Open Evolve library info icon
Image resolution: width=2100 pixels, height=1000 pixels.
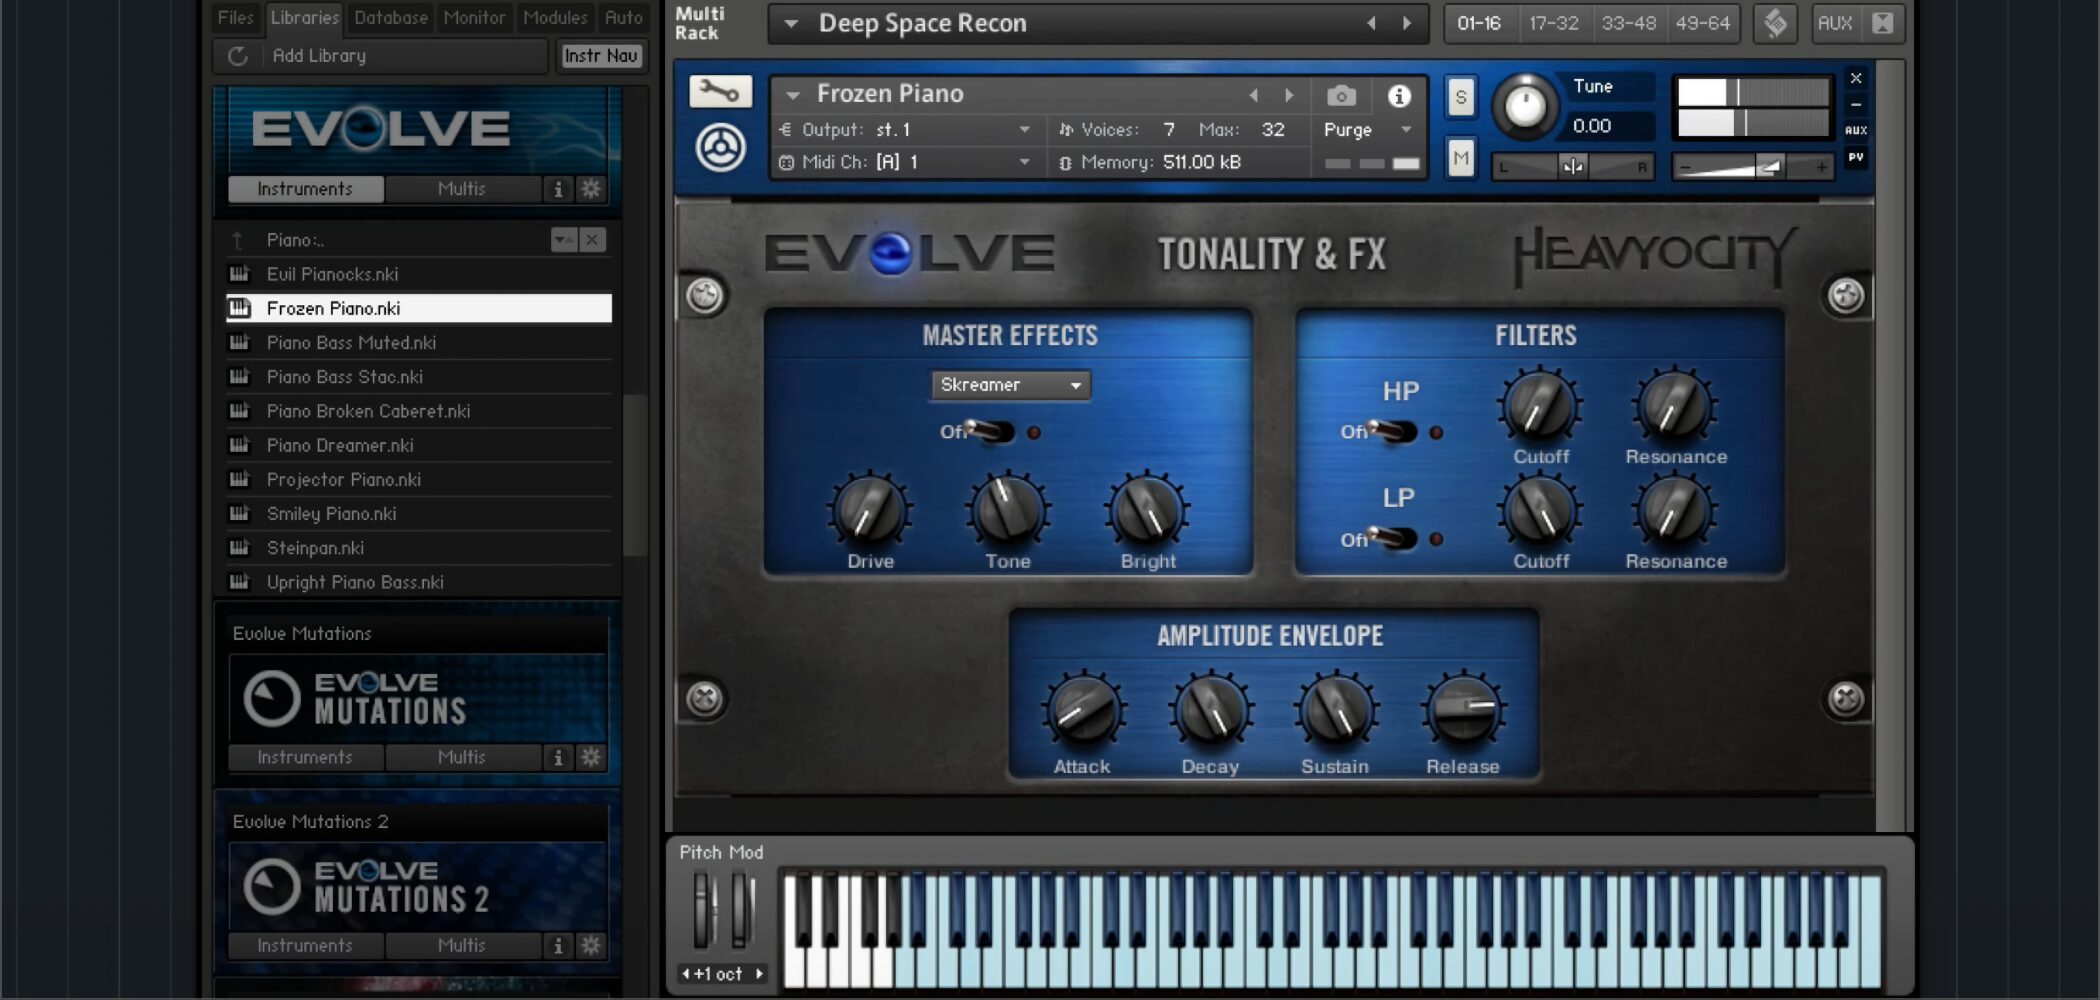(x=558, y=189)
